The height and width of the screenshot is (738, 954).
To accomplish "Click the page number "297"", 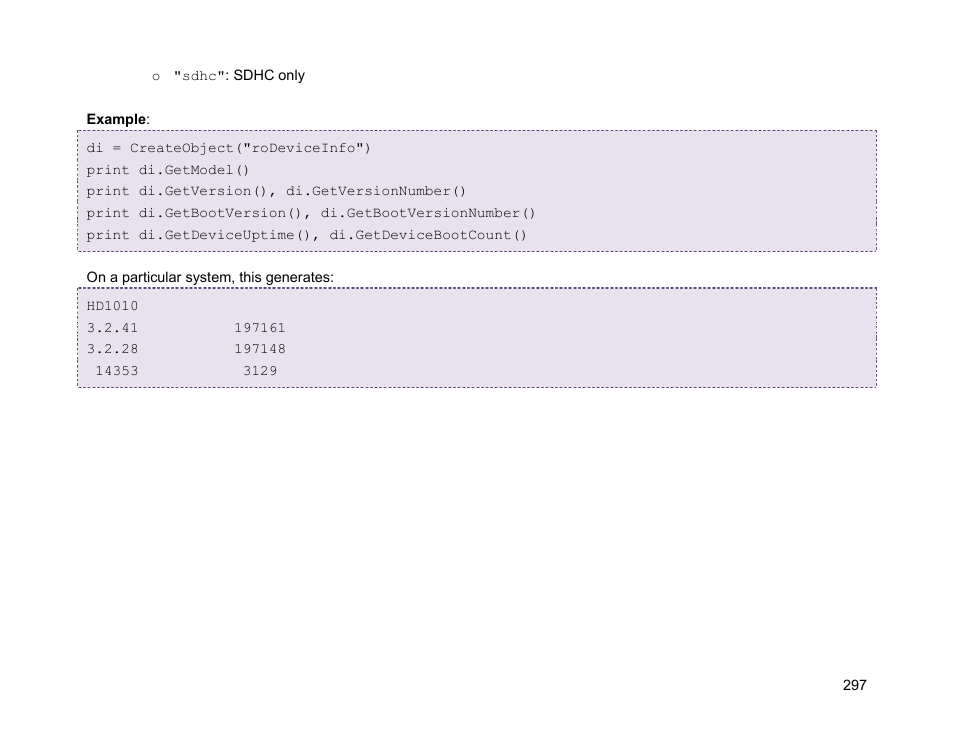I will pos(854,686).
